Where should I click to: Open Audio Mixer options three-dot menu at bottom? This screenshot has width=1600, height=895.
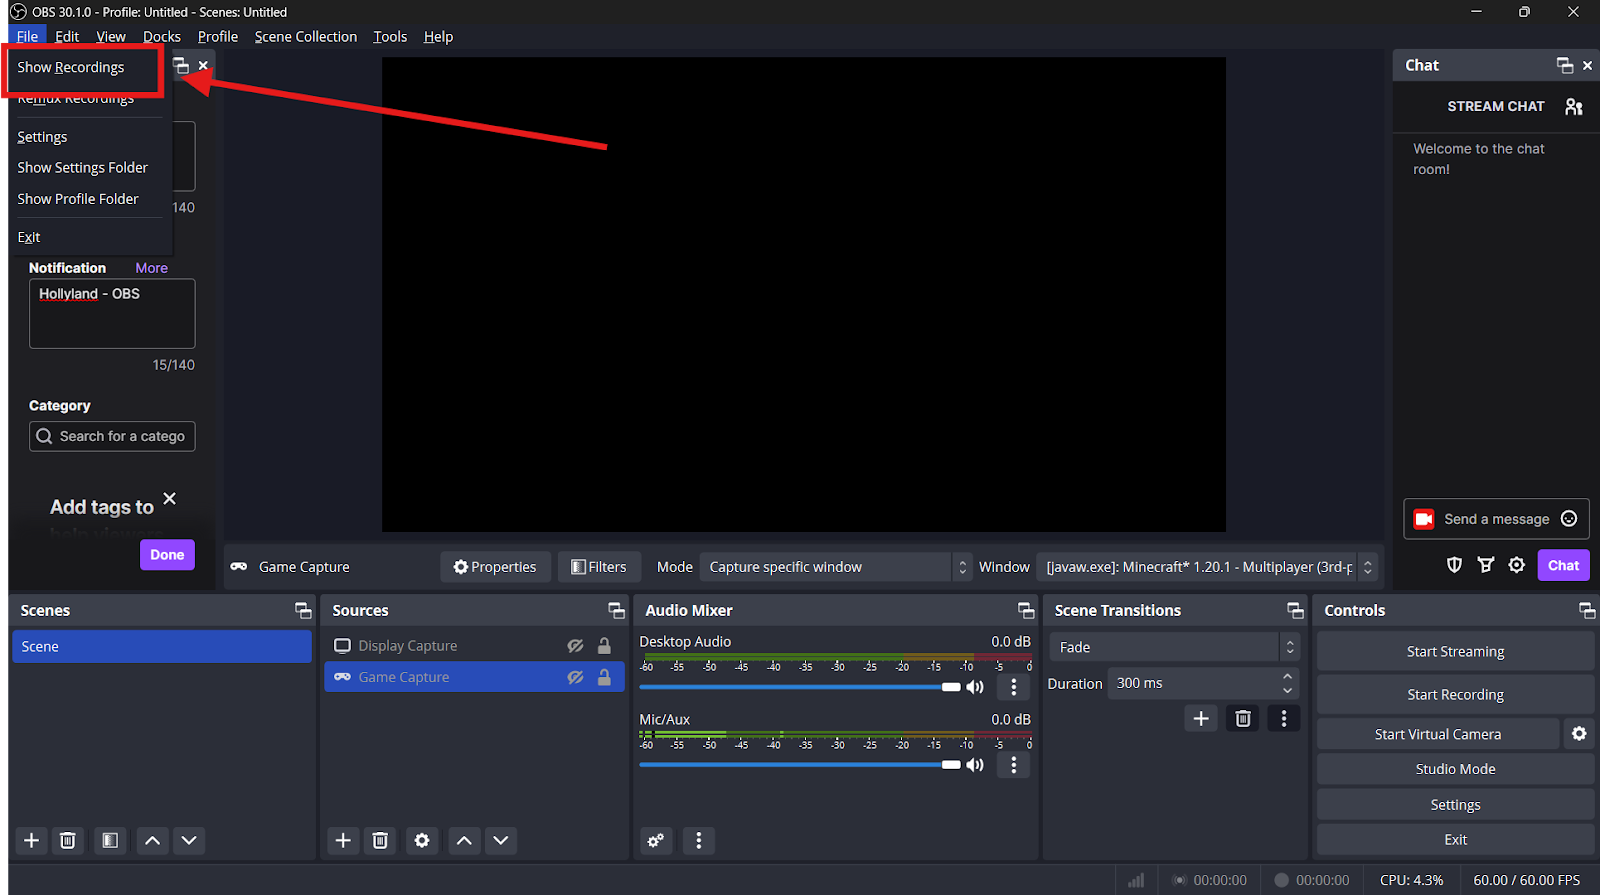[699, 840]
